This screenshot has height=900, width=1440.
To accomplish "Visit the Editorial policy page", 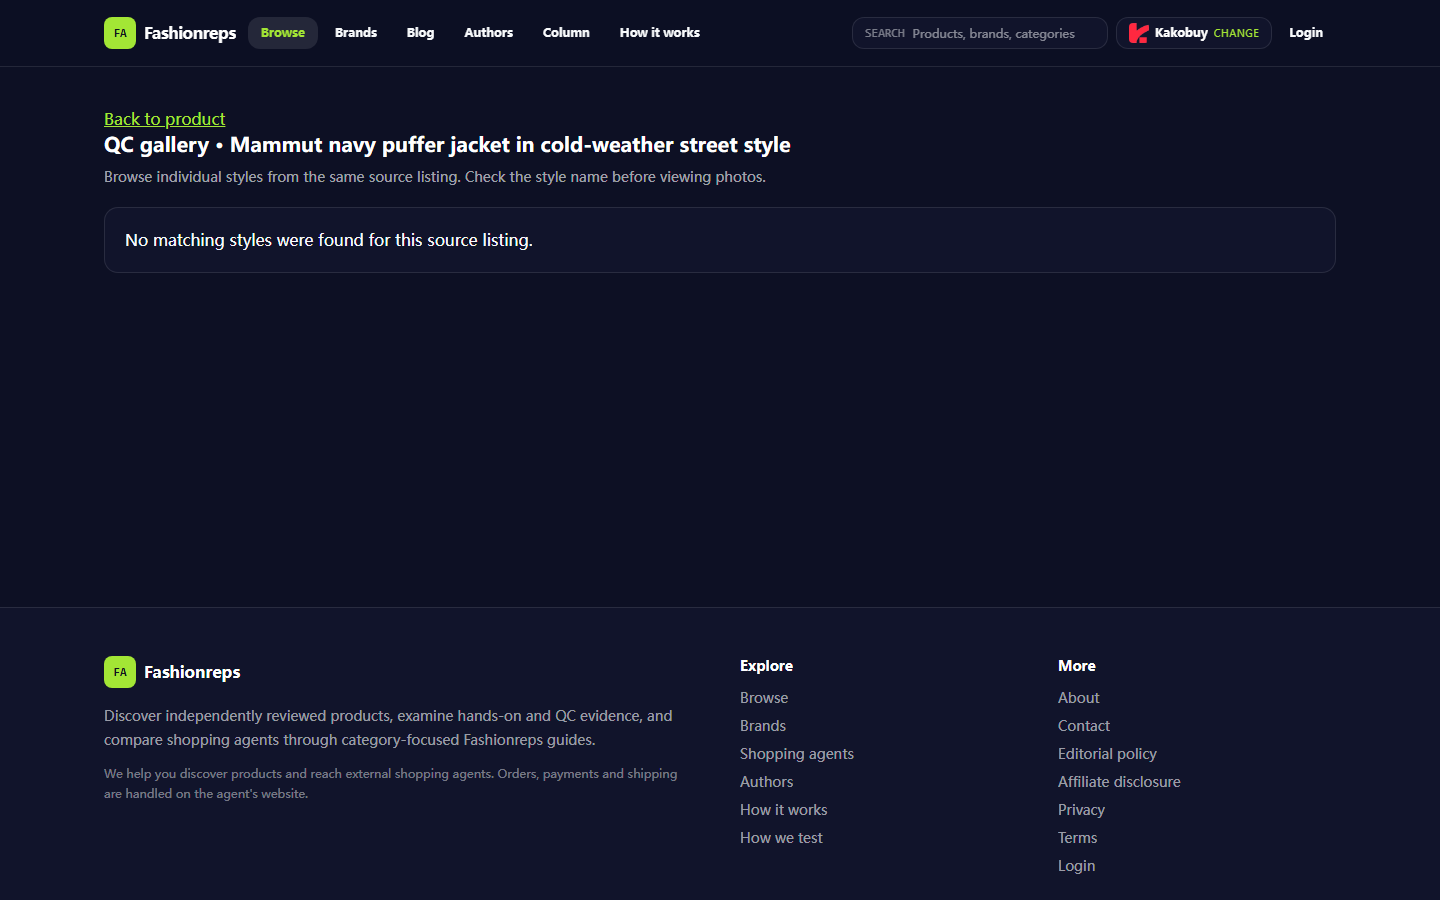I will [x=1107, y=754].
